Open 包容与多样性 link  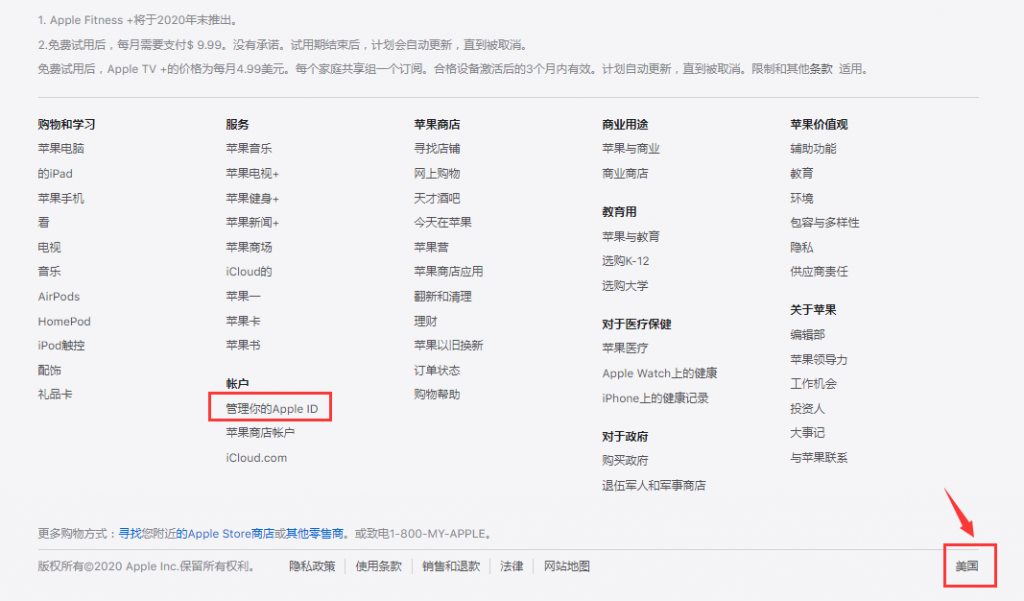coord(825,223)
